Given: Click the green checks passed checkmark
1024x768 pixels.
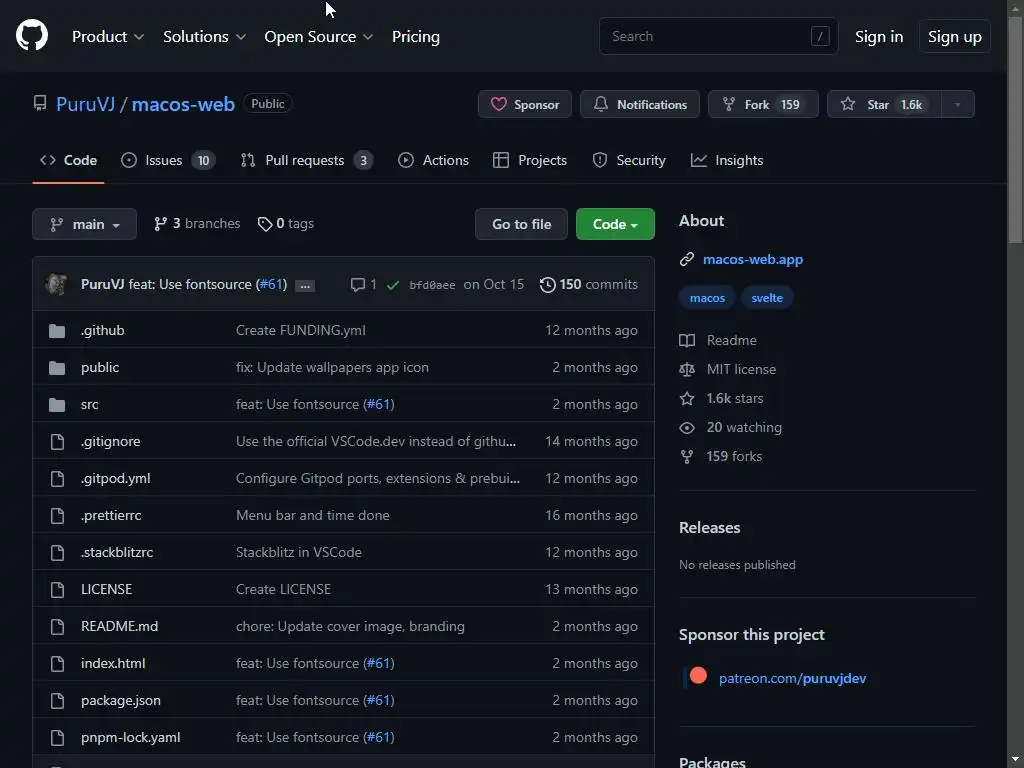Looking at the screenshot, I should pos(392,285).
